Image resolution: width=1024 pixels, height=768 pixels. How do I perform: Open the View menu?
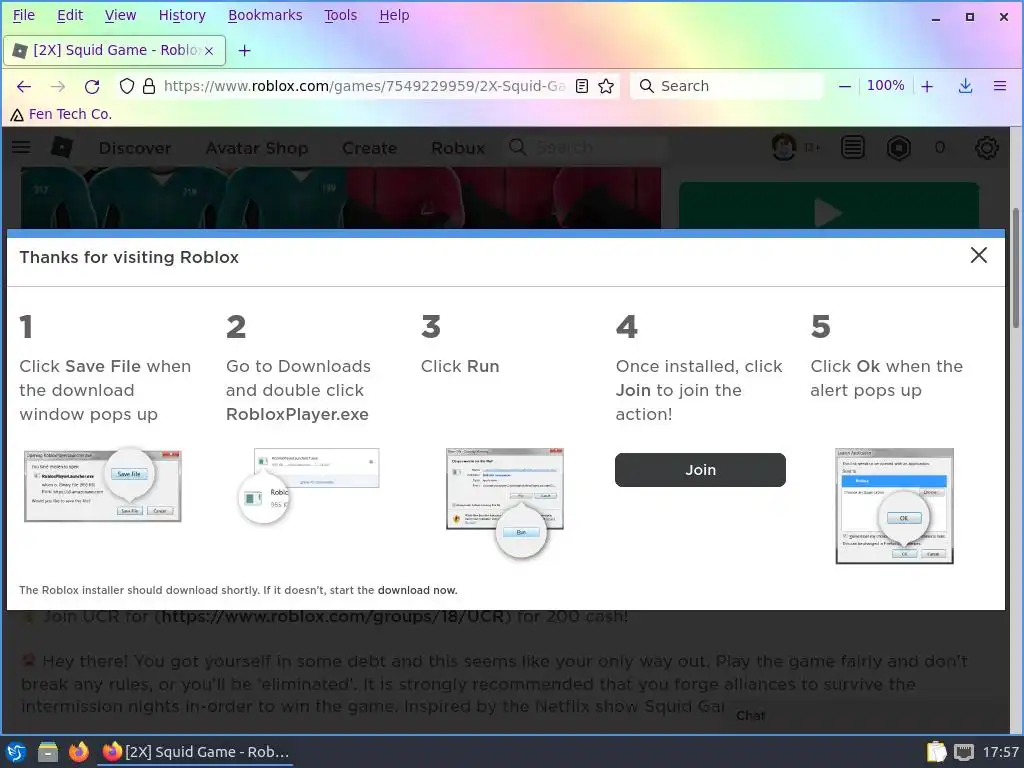[120, 15]
